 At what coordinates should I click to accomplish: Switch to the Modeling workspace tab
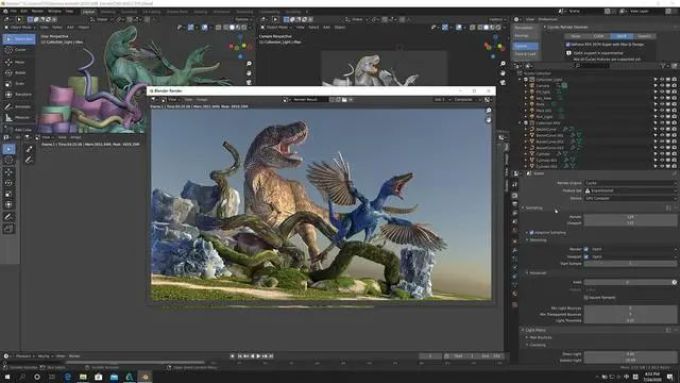(108, 12)
